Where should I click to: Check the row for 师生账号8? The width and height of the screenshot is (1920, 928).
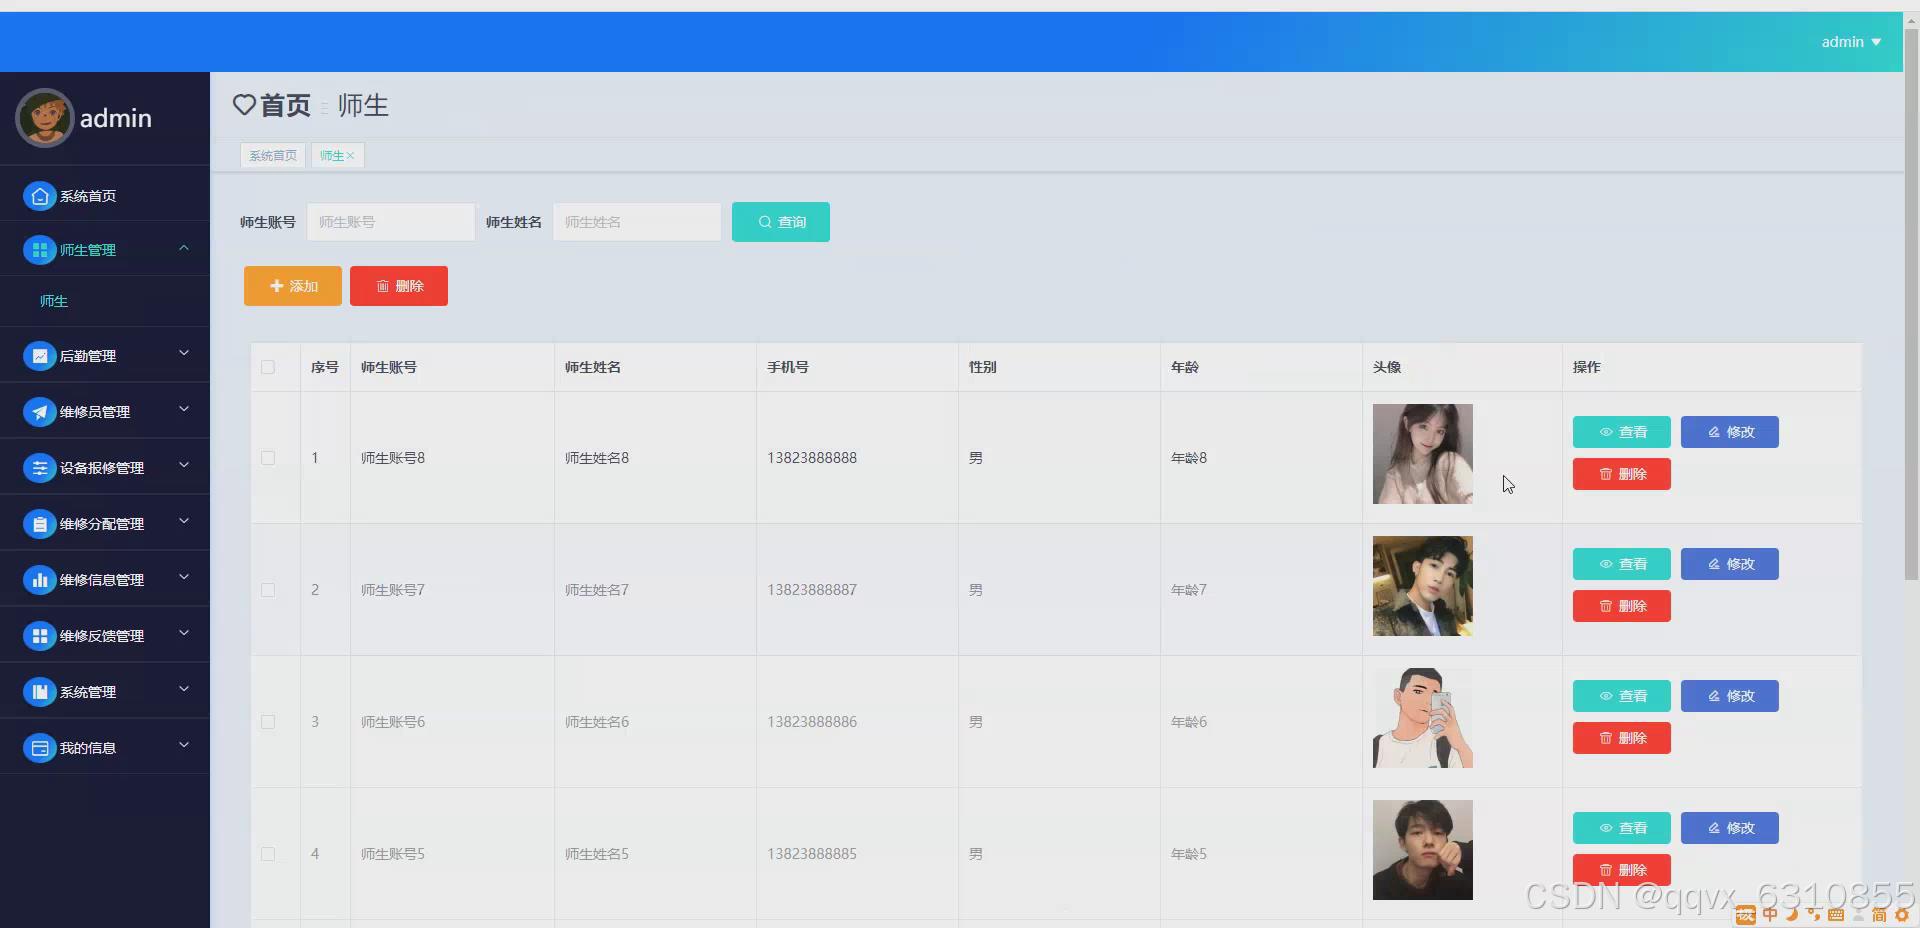(268, 458)
